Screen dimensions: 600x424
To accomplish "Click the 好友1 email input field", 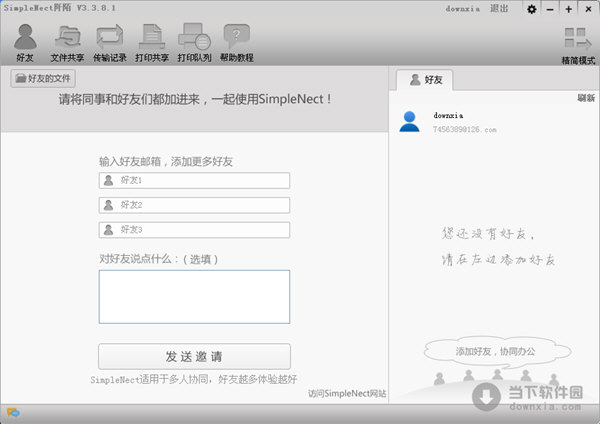I will pos(194,181).
